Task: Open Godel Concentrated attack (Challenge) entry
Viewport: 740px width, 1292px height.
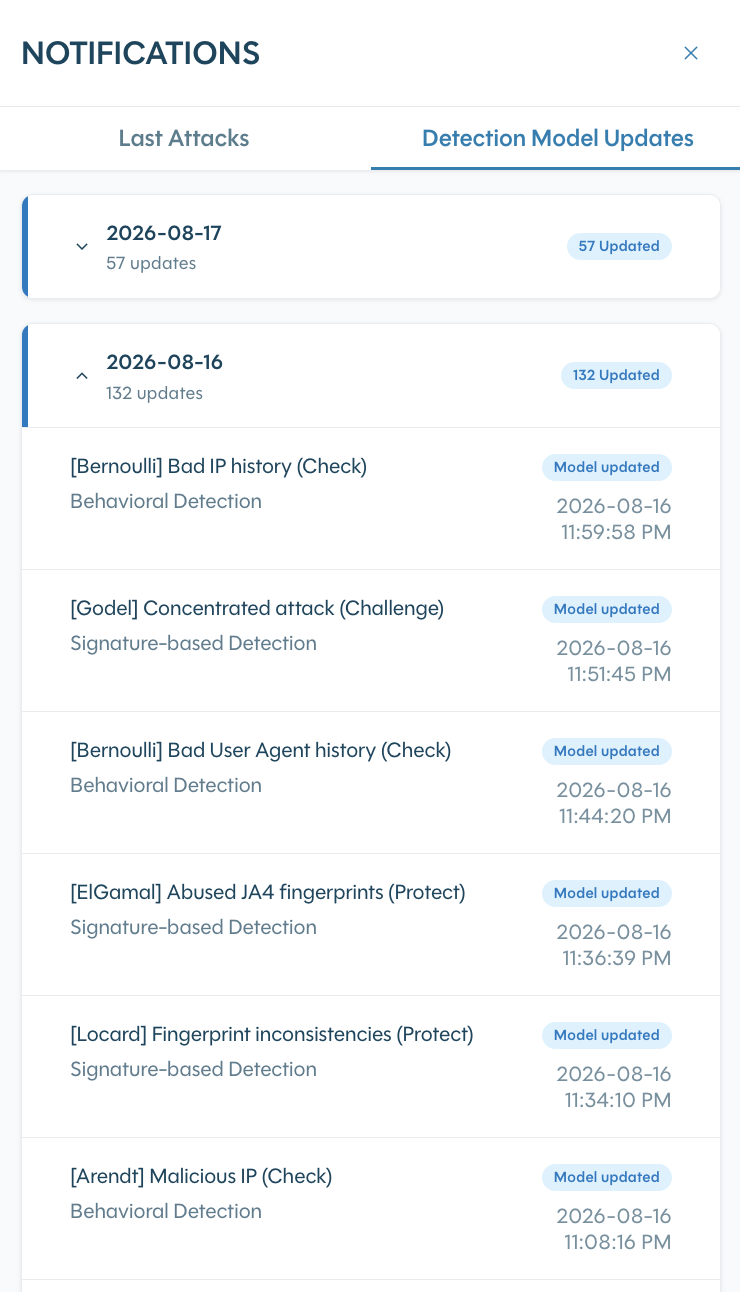Action: click(371, 641)
